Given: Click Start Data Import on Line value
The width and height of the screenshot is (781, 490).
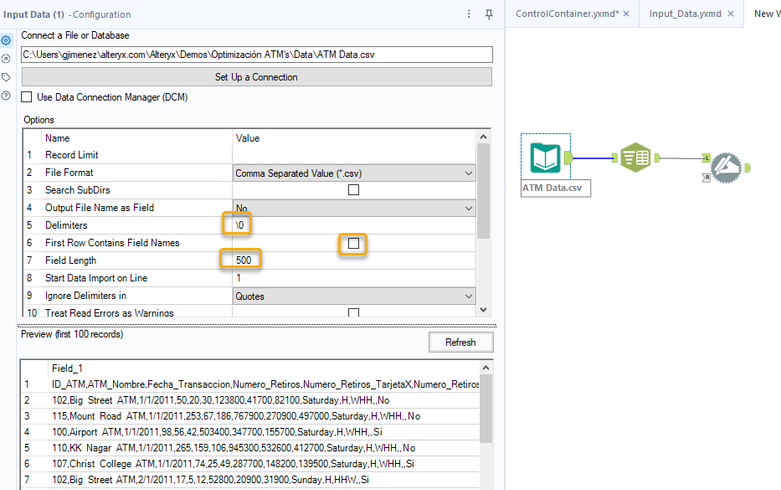Looking at the screenshot, I should pyautogui.click(x=354, y=278).
